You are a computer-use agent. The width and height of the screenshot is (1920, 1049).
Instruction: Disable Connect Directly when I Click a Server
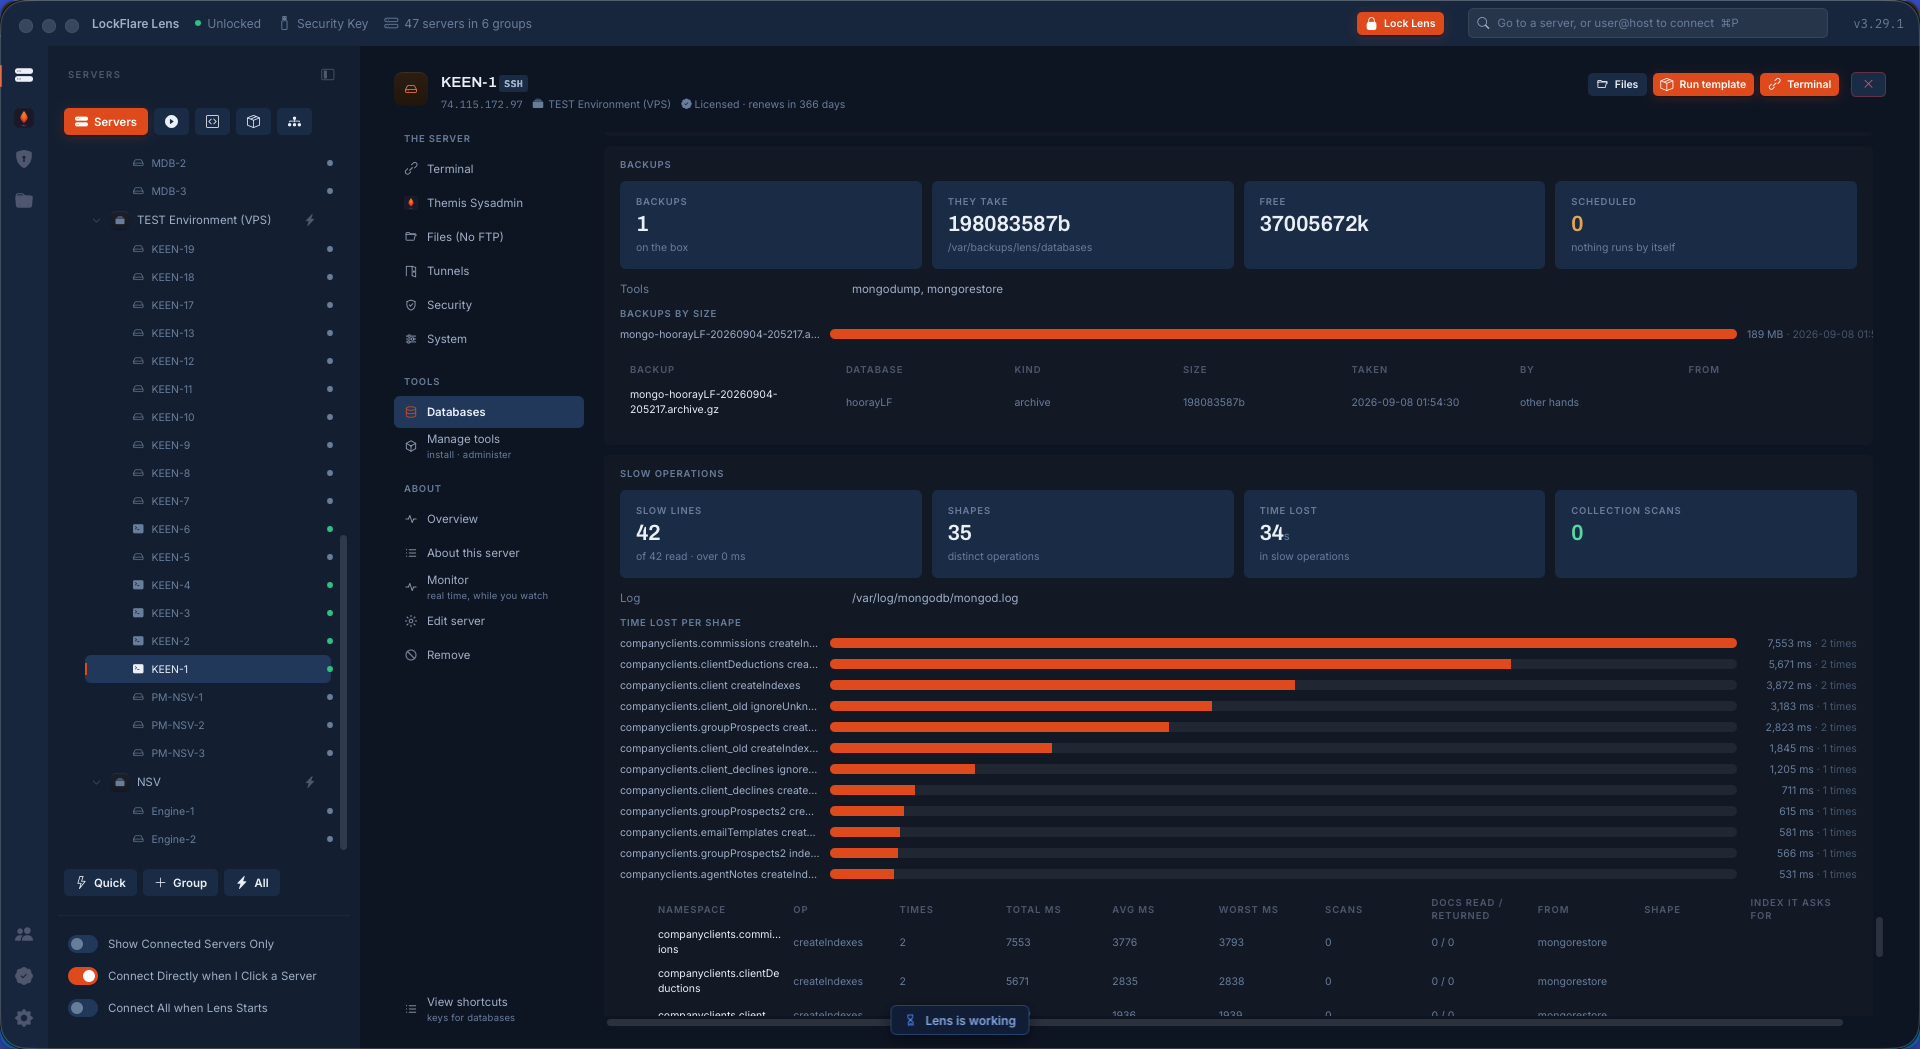83,976
